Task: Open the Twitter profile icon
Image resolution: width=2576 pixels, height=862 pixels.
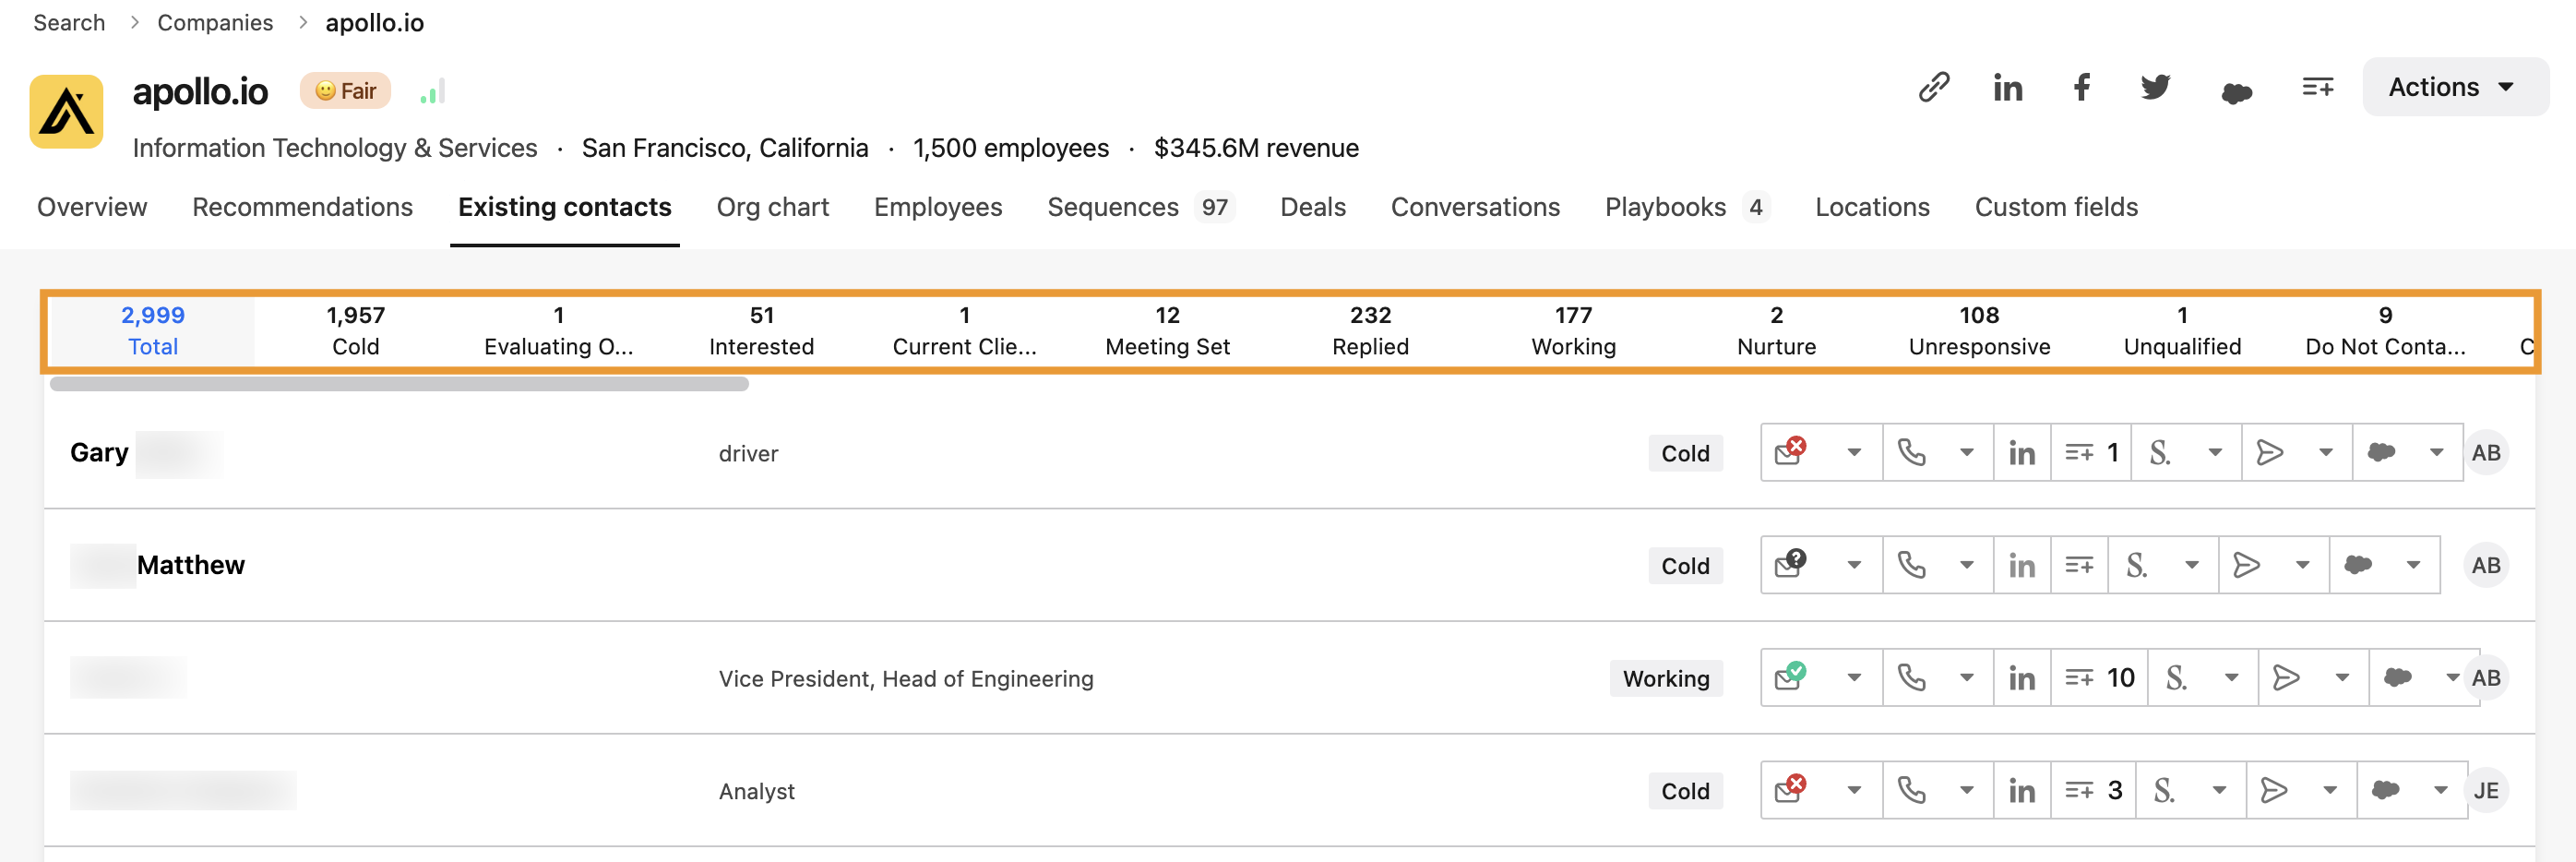Action: (x=2155, y=87)
